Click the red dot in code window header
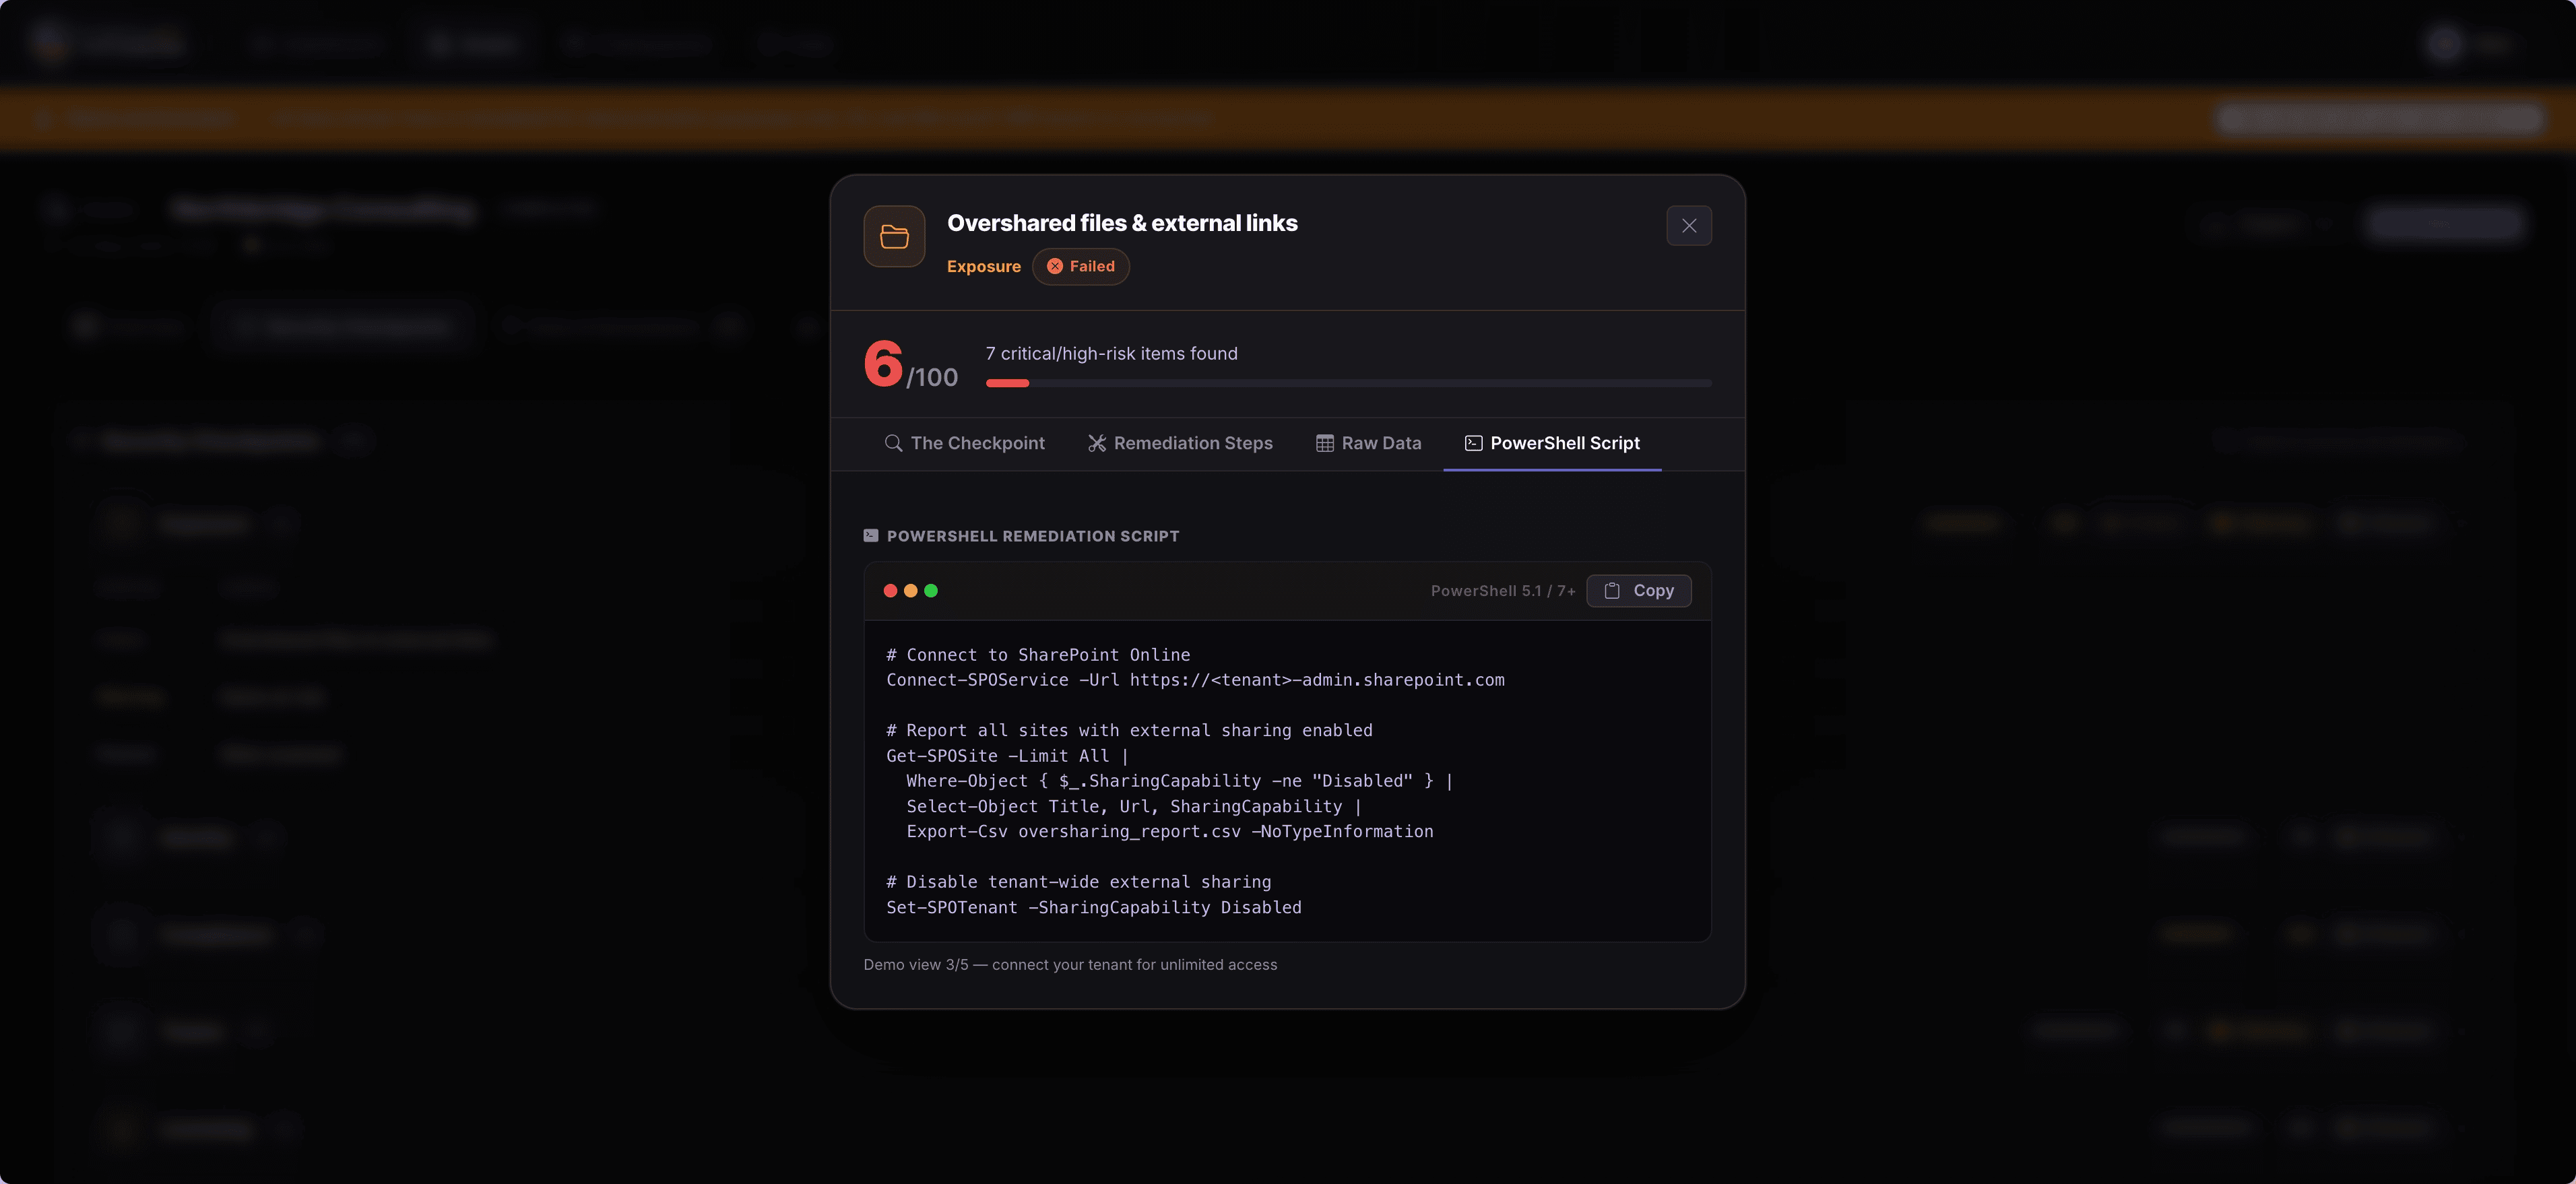The height and width of the screenshot is (1184, 2576). pyautogui.click(x=890, y=591)
